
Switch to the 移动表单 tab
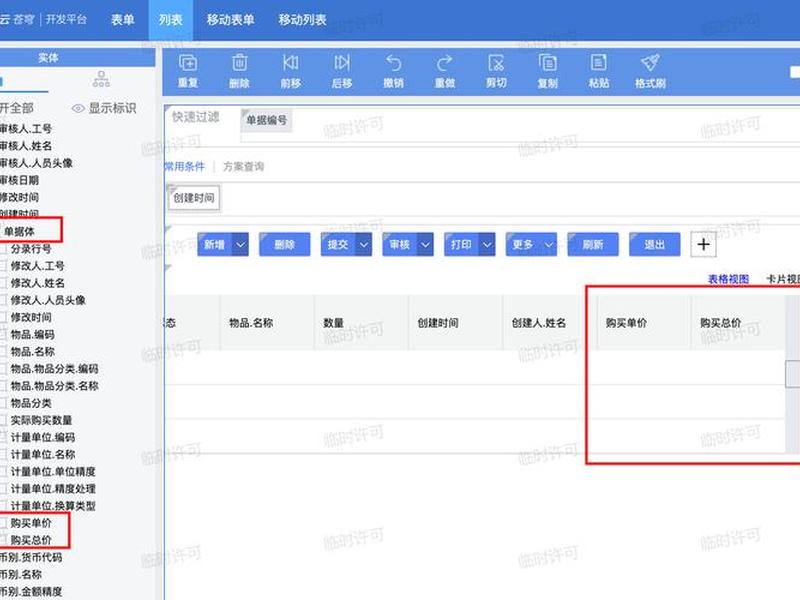point(230,20)
